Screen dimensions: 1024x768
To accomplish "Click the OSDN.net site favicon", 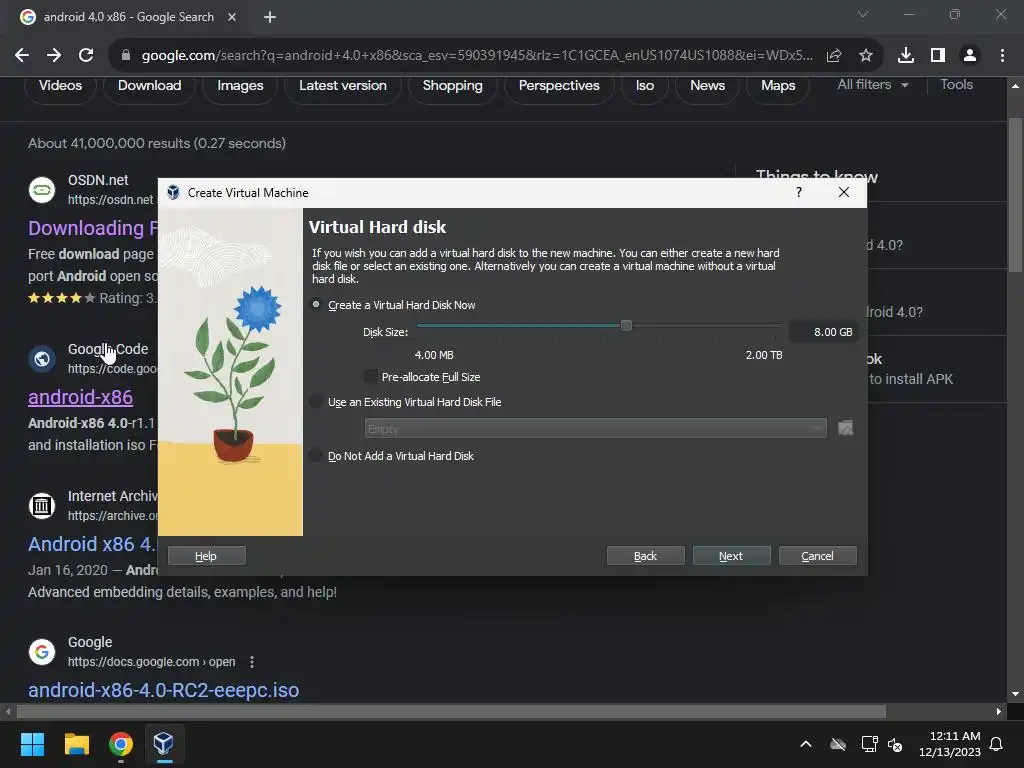I will pyautogui.click(x=42, y=190).
